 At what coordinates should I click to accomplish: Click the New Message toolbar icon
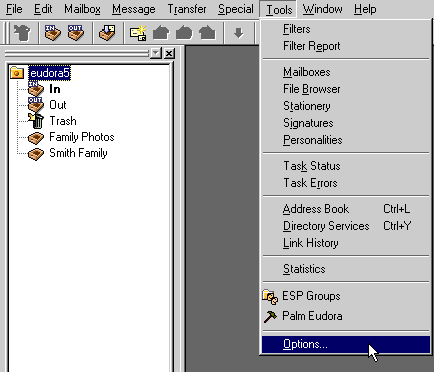pyautogui.click(x=138, y=33)
